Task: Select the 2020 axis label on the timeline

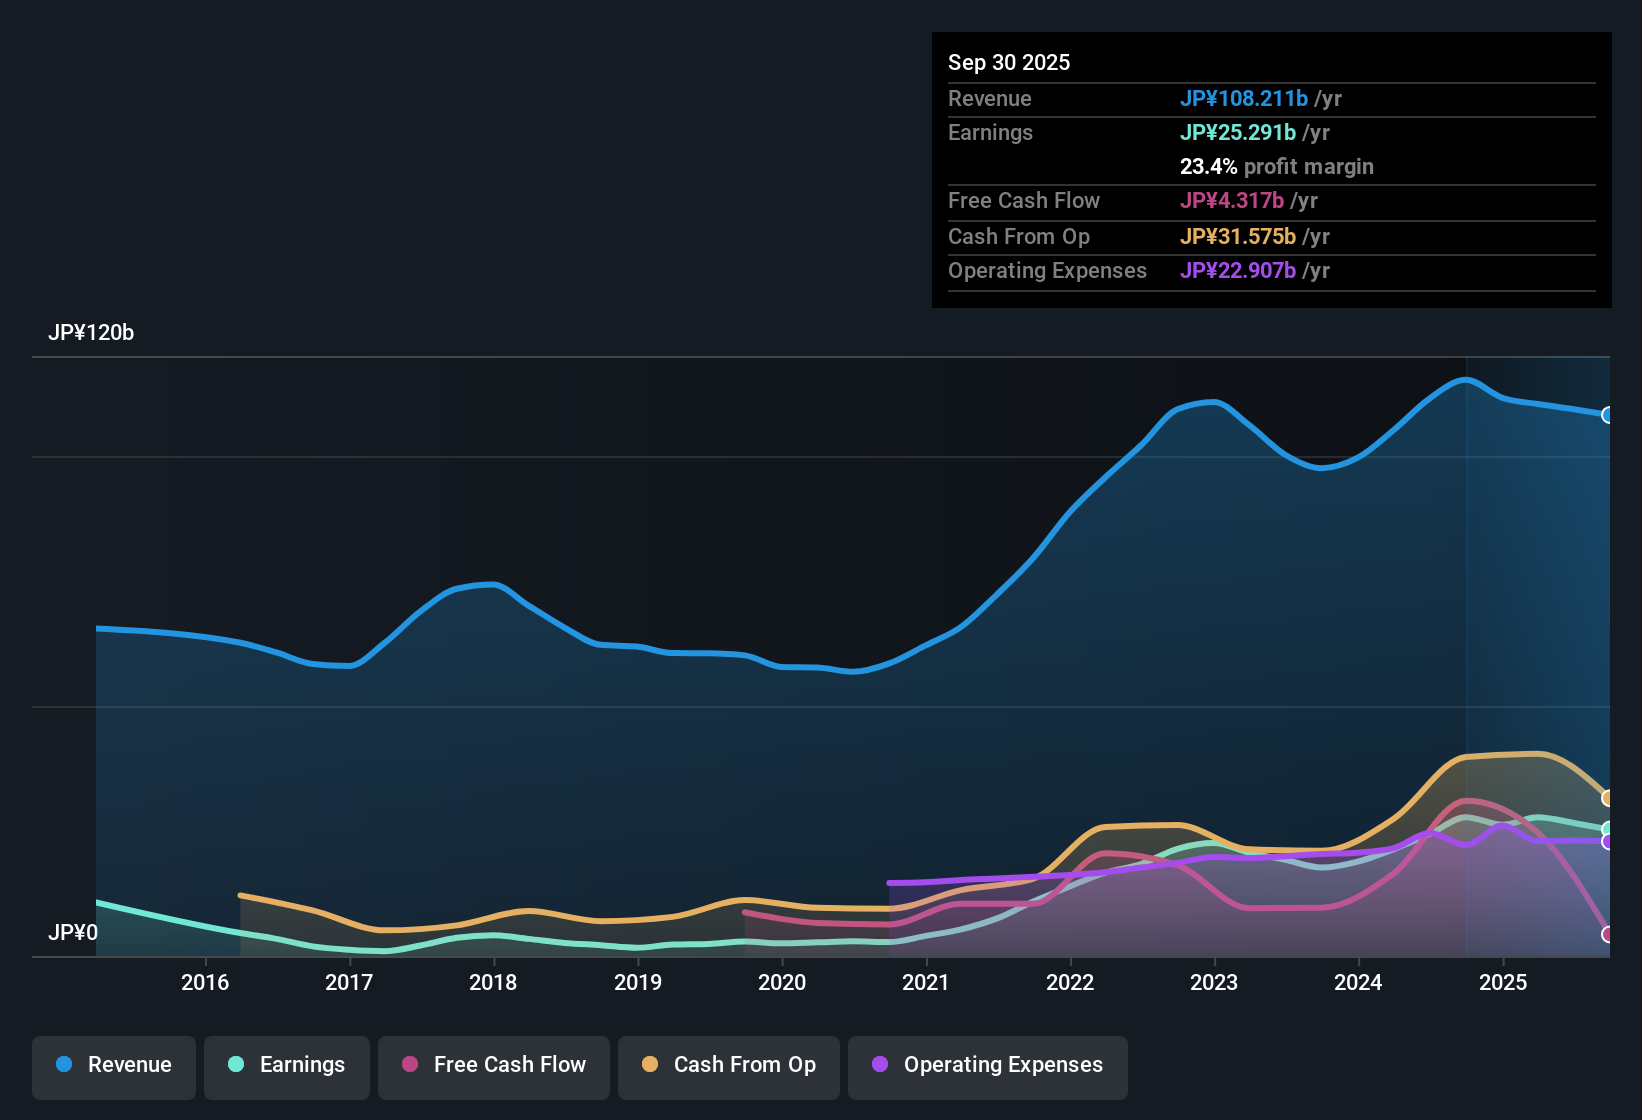Action: point(783,982)
